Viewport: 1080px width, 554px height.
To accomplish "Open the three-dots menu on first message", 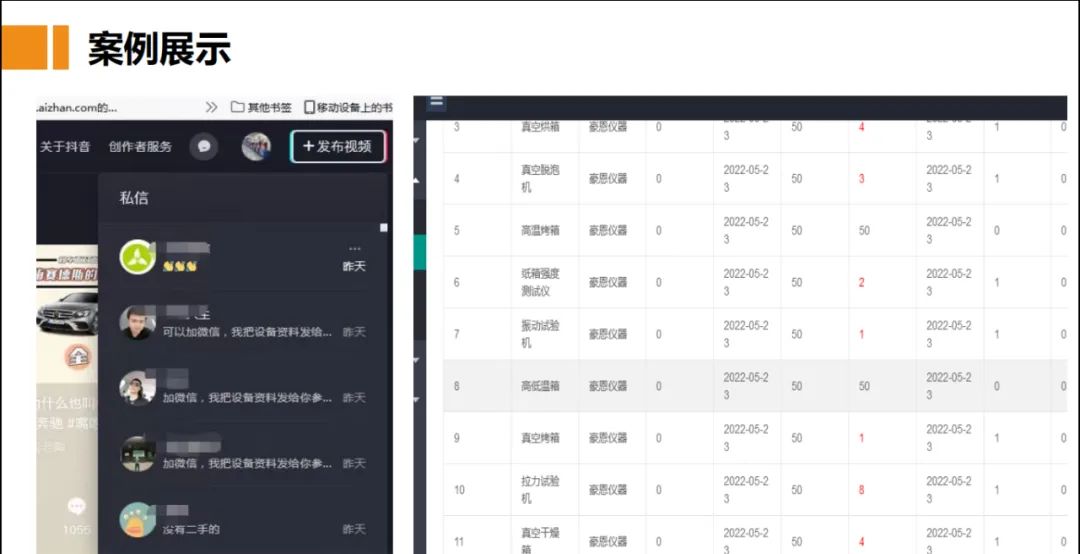I will point(355,249).
